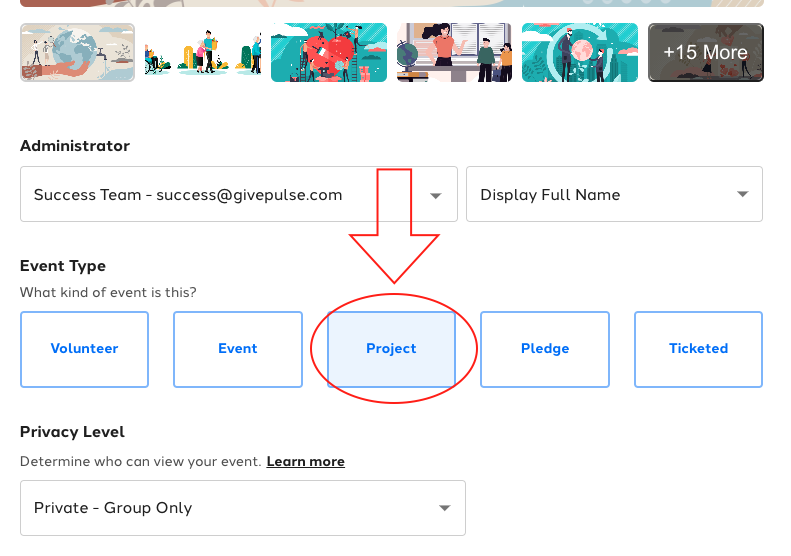791x556 pixels.
Task: Select the globe in hands cover image
Action: click(78, 52)
